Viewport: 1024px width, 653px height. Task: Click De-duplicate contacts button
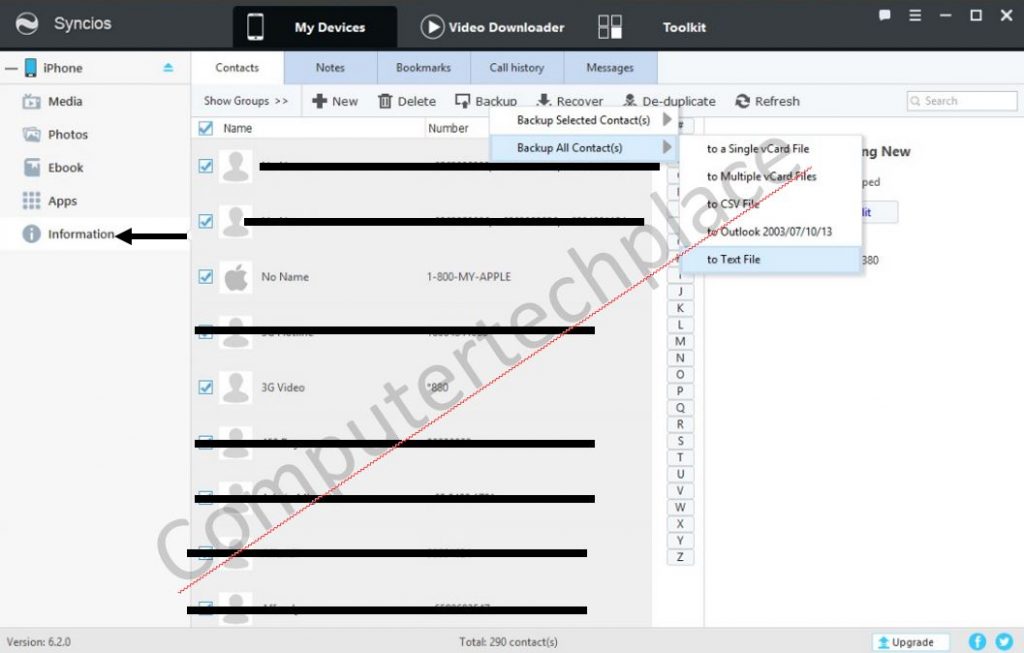[x=669, y=101]
